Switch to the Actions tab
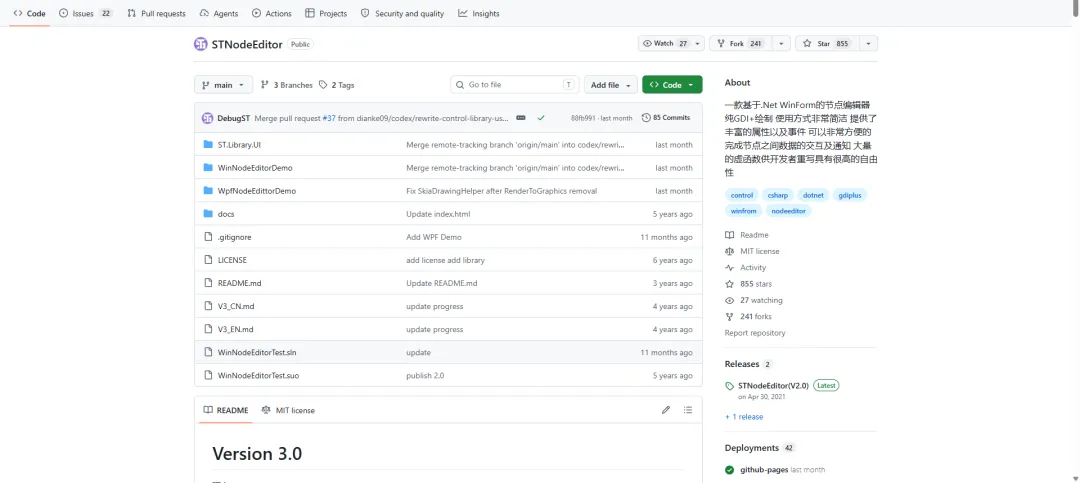This screenshot has height=483, width=1080. coord(272,13)
